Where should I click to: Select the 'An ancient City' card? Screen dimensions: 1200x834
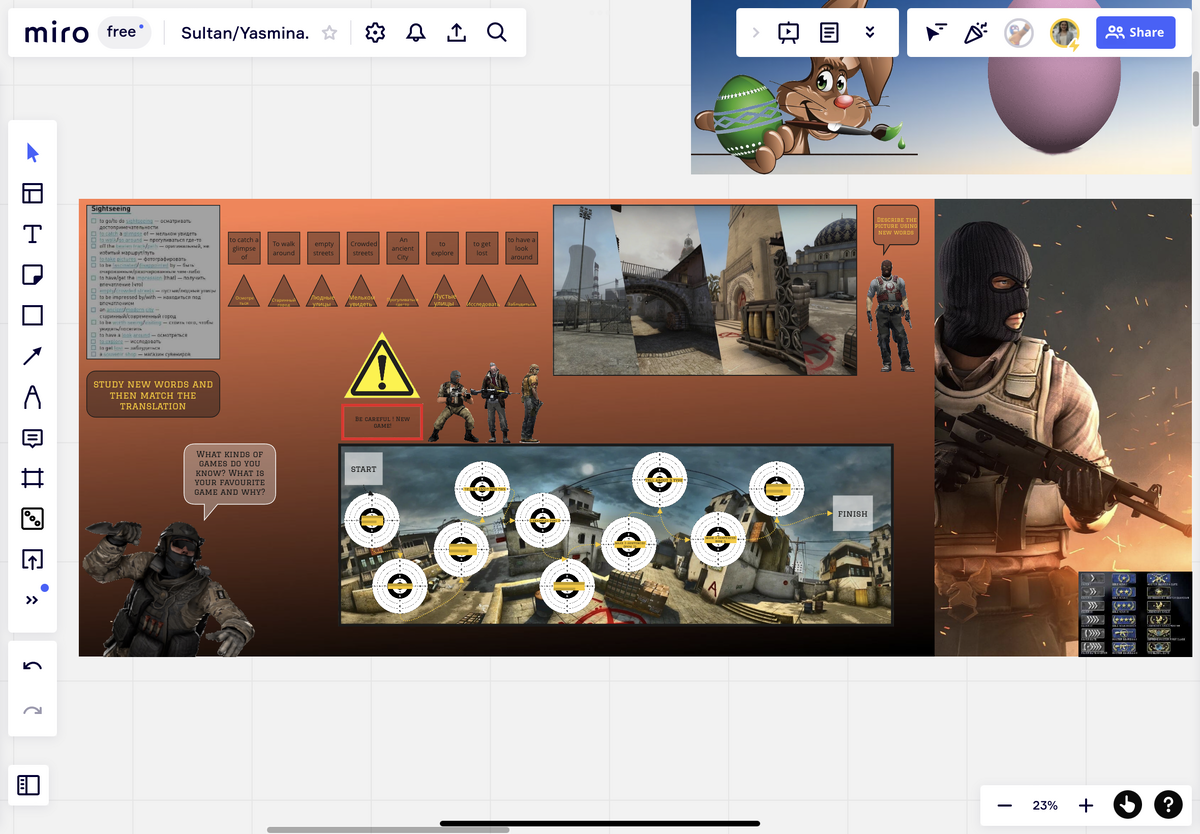click(403, 248)
